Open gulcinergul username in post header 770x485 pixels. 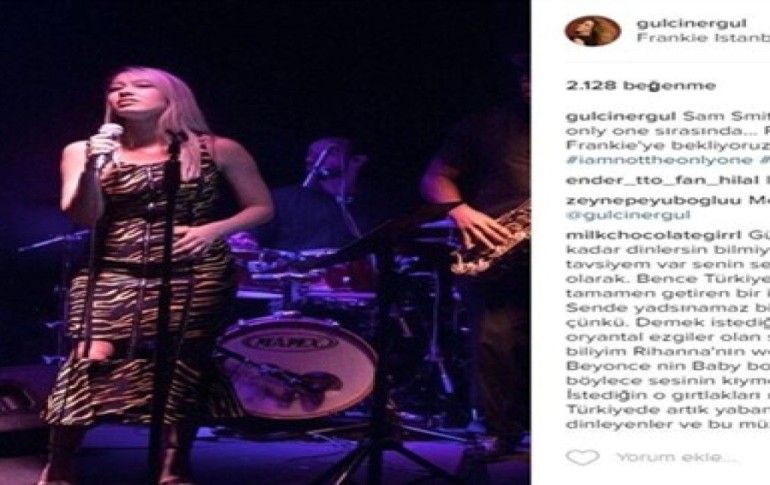(691, 23)
